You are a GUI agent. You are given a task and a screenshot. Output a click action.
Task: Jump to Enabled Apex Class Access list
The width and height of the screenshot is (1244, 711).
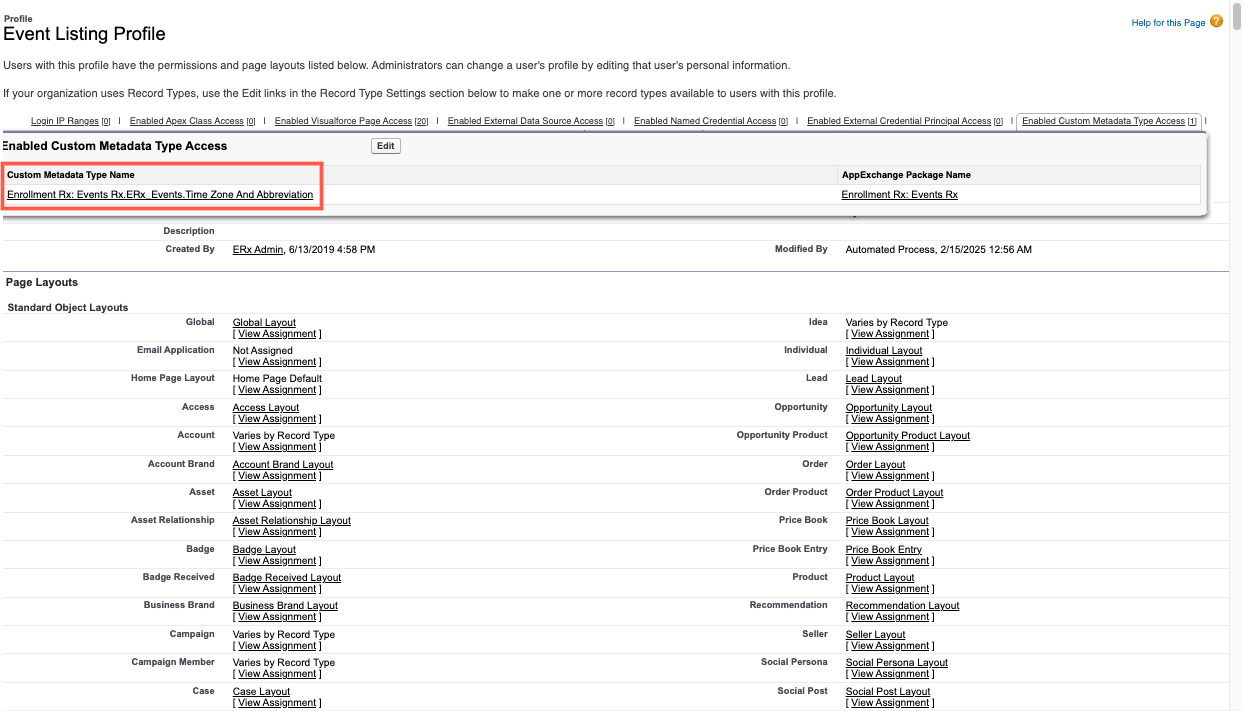tap(187, 121)
